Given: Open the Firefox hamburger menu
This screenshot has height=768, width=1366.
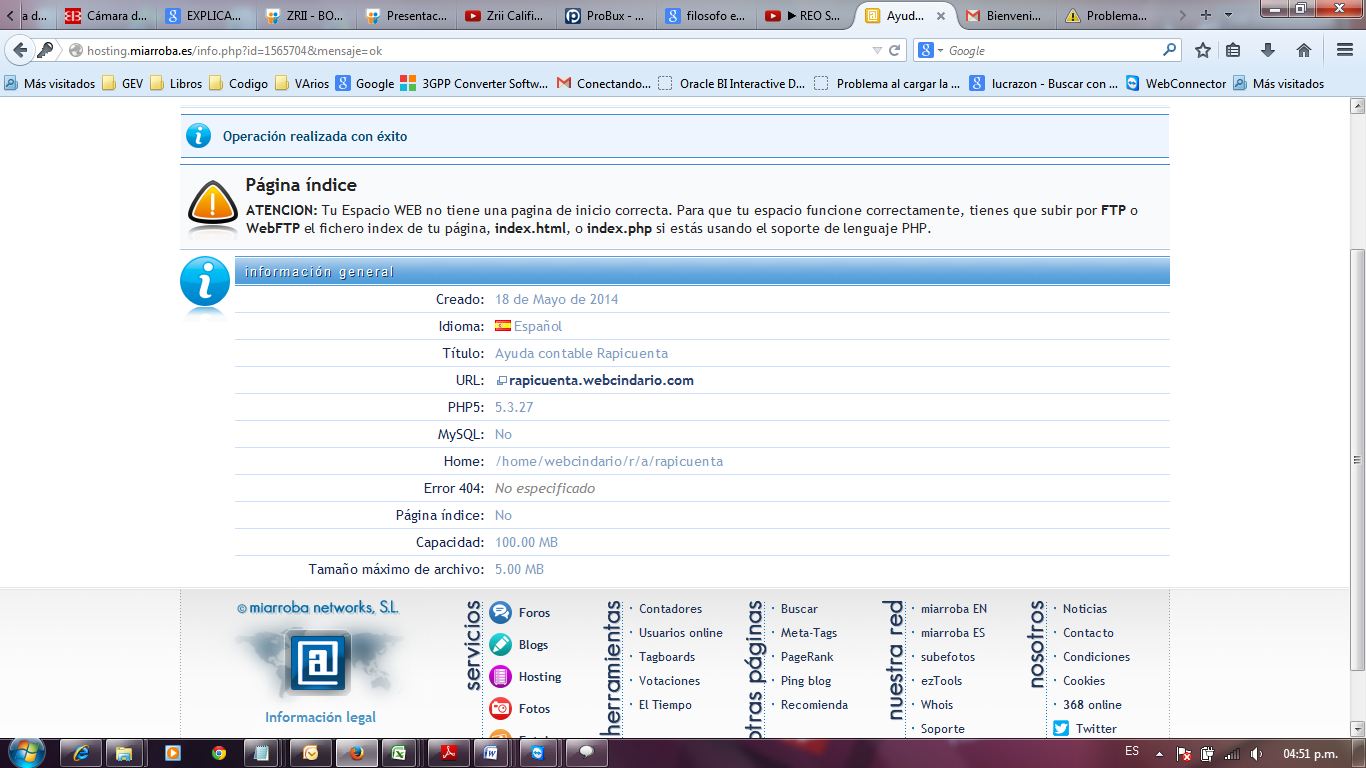Looking at the screenshot, I should click(1345, 50).
